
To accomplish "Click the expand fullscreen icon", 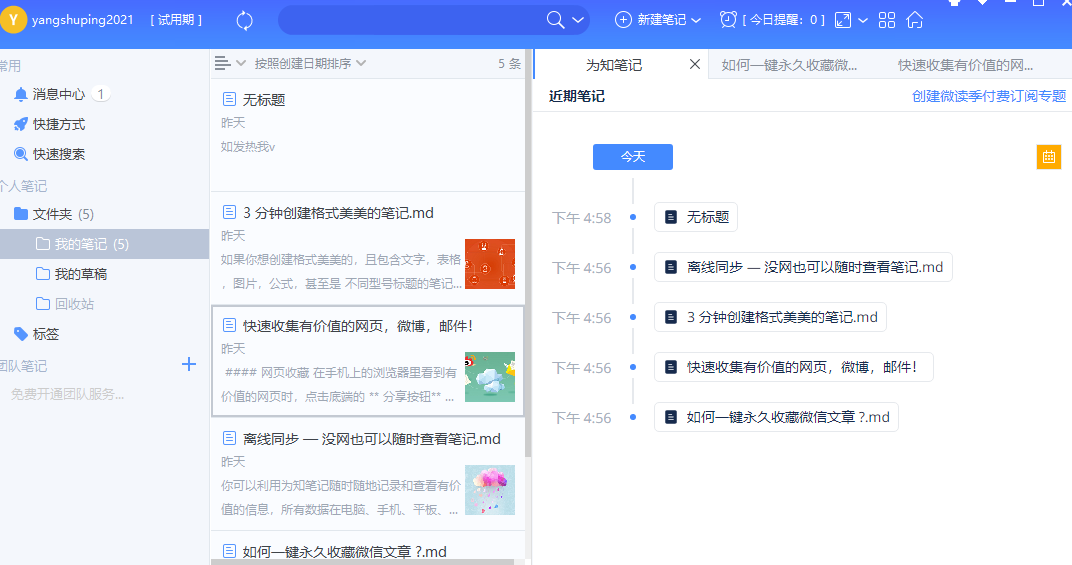I will pyautogui.click(x=843, y=20).
